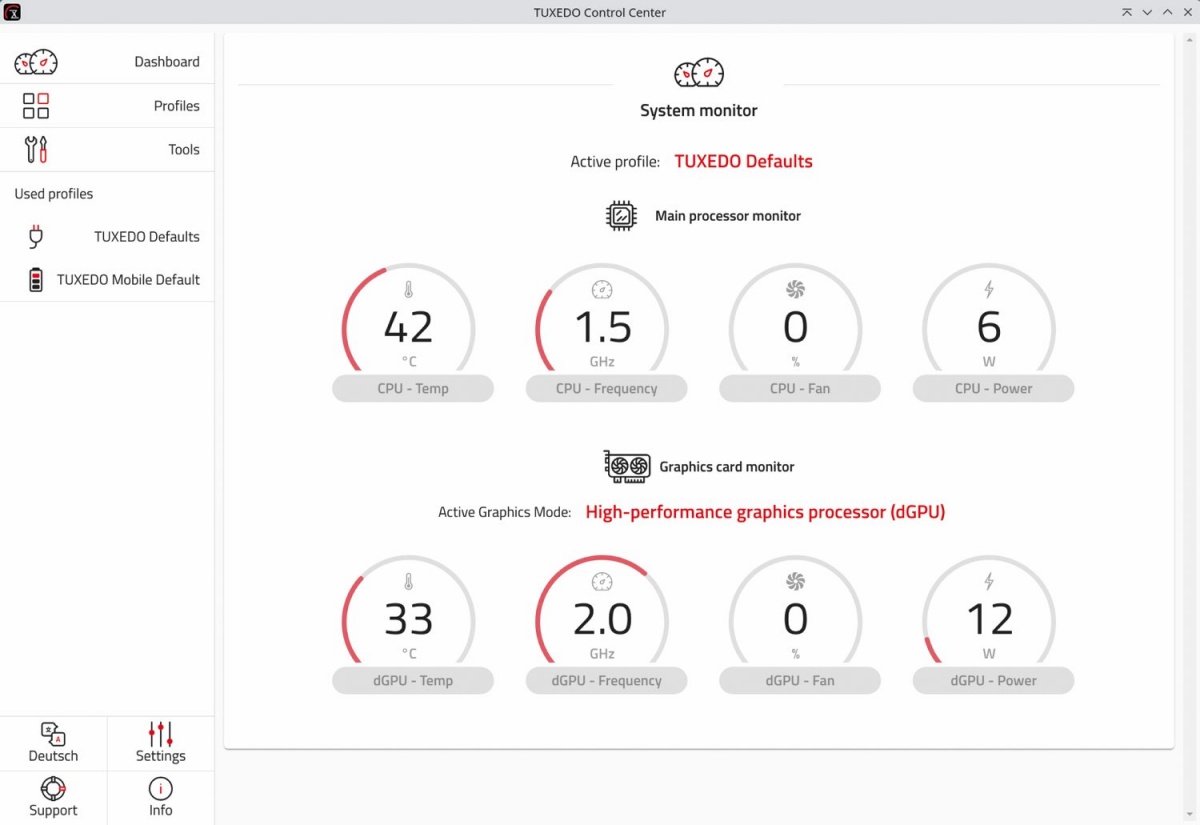Click the Settings sliders icon
This screenshot has height=825, width=1200.
click(x=160, y=734)
